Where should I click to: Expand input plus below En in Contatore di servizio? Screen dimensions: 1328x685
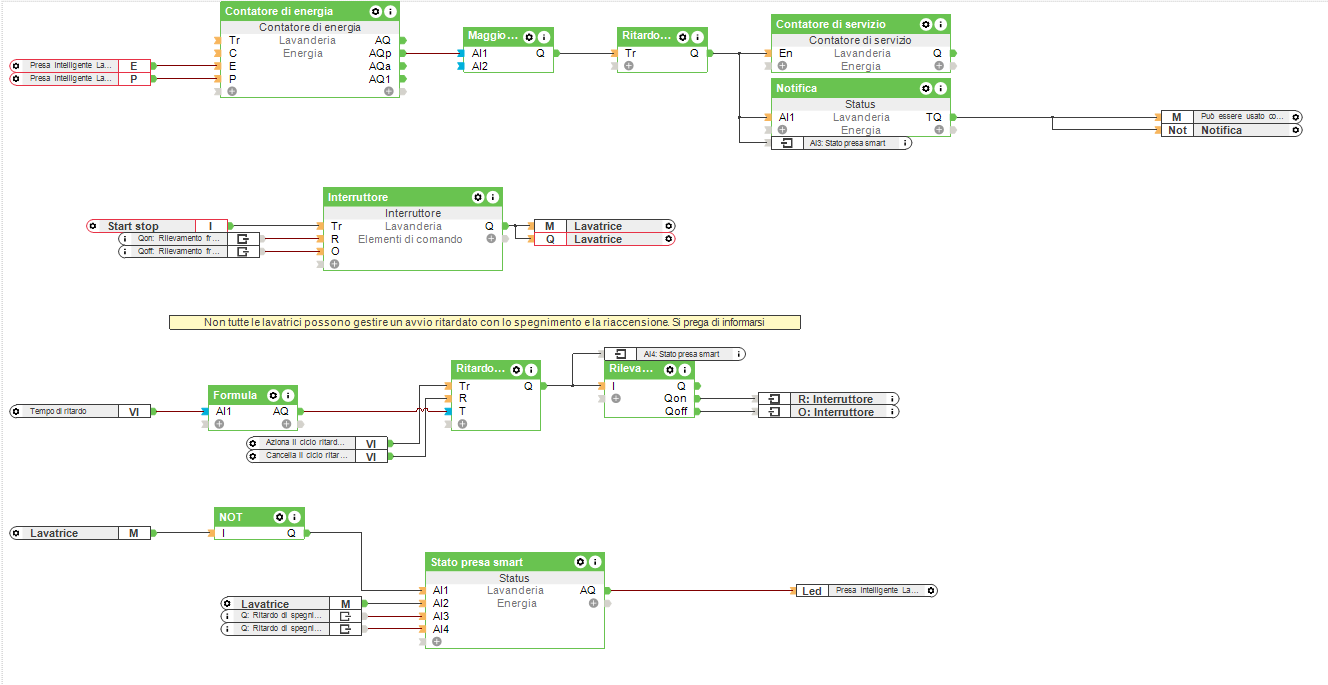(x=782, y=66)
